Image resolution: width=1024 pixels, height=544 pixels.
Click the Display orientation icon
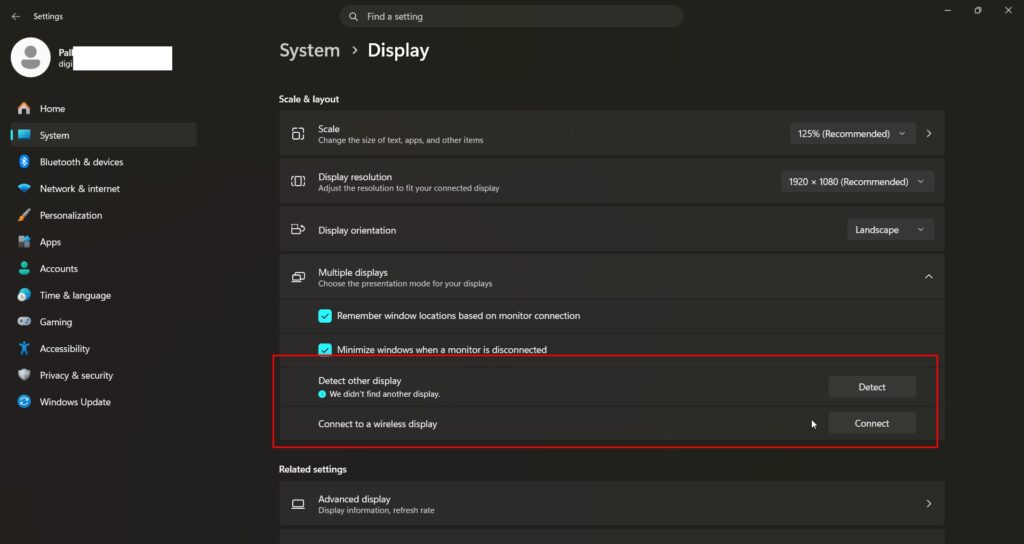point(298,229)
